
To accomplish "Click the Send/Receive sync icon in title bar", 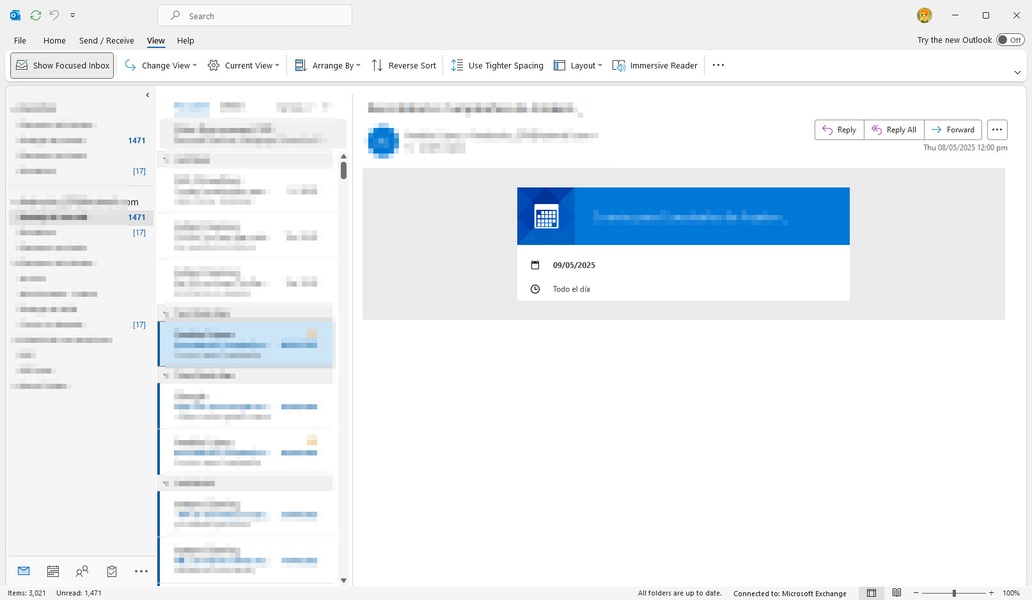I will tap(36, 15).
